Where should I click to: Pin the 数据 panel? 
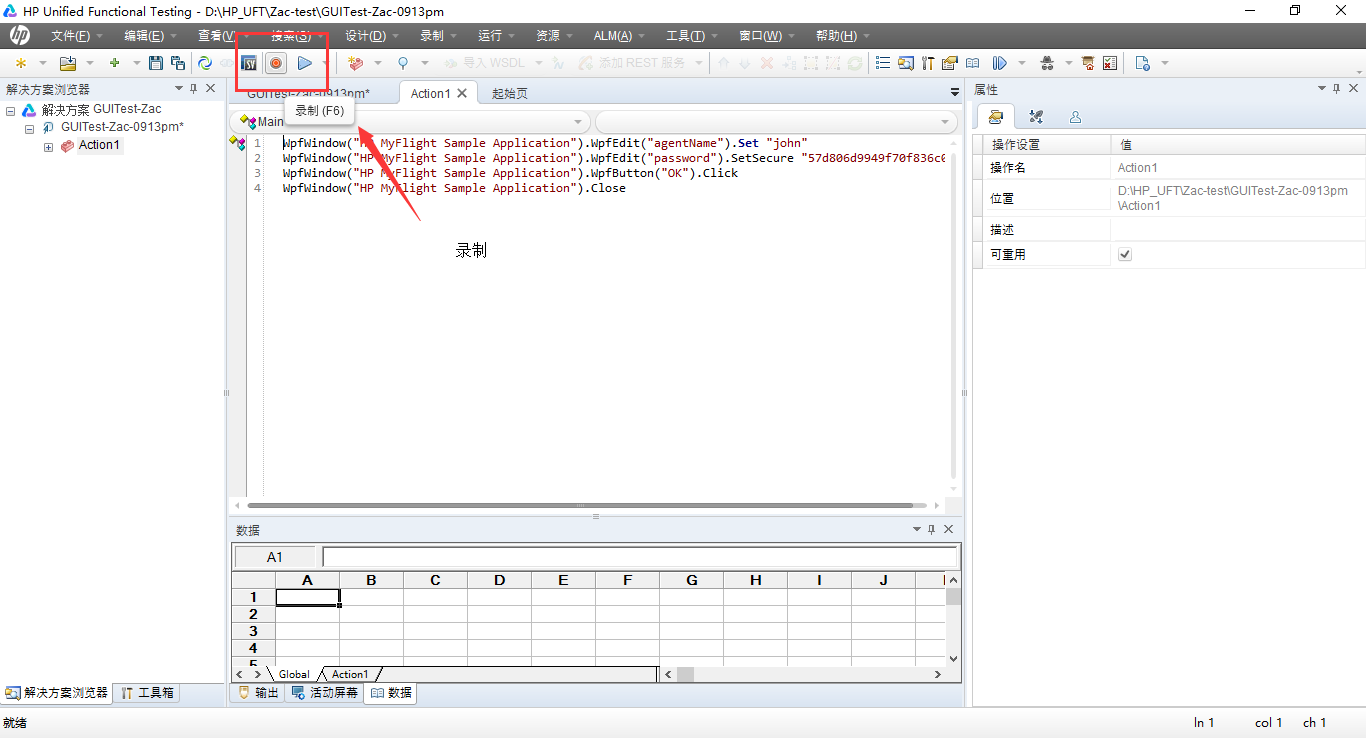(932, 529)
